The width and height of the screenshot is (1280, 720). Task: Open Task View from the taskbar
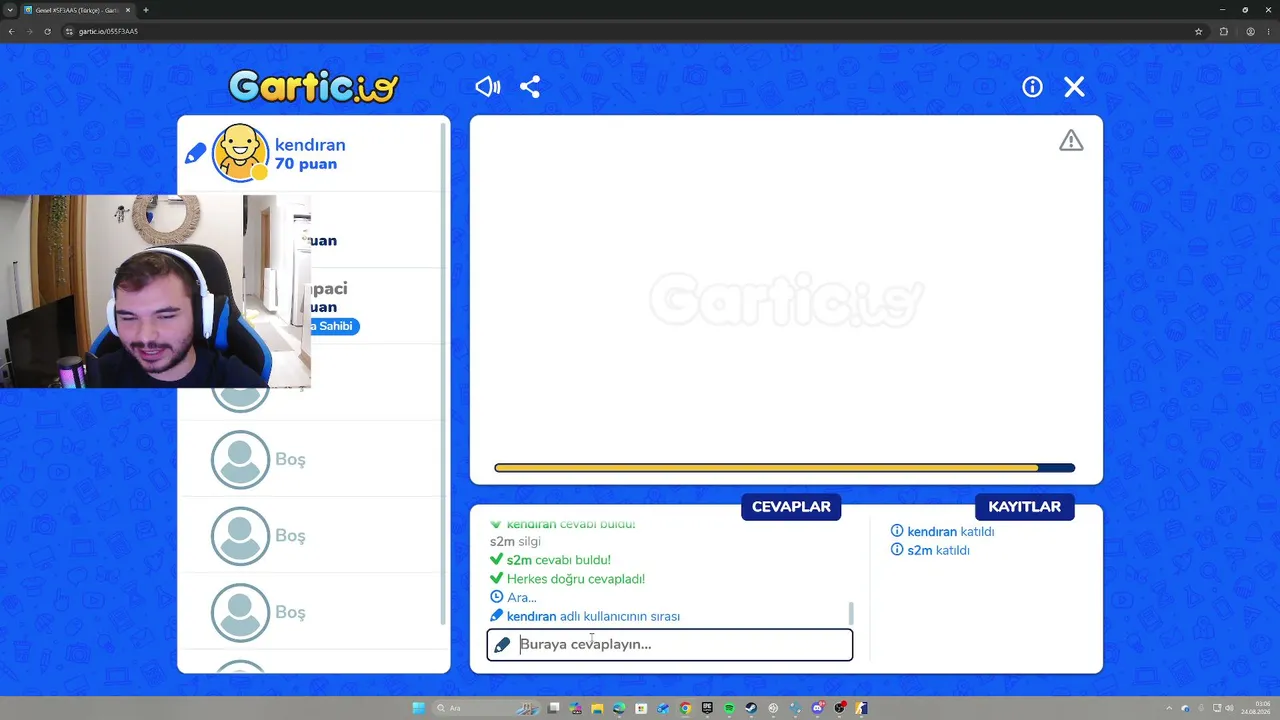pos(553,708)
